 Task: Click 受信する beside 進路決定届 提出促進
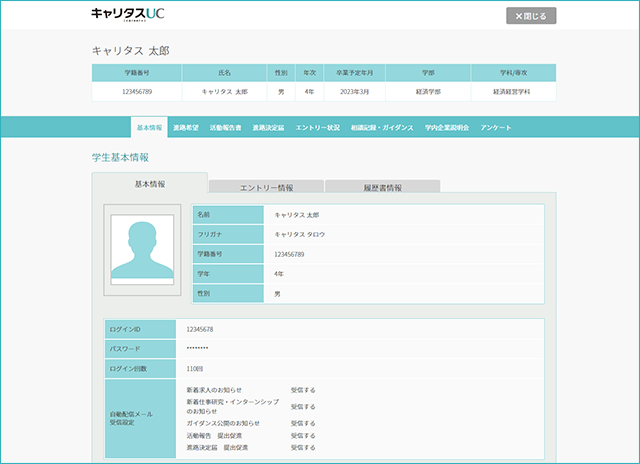pyautogui.click(x=303, y=447)
